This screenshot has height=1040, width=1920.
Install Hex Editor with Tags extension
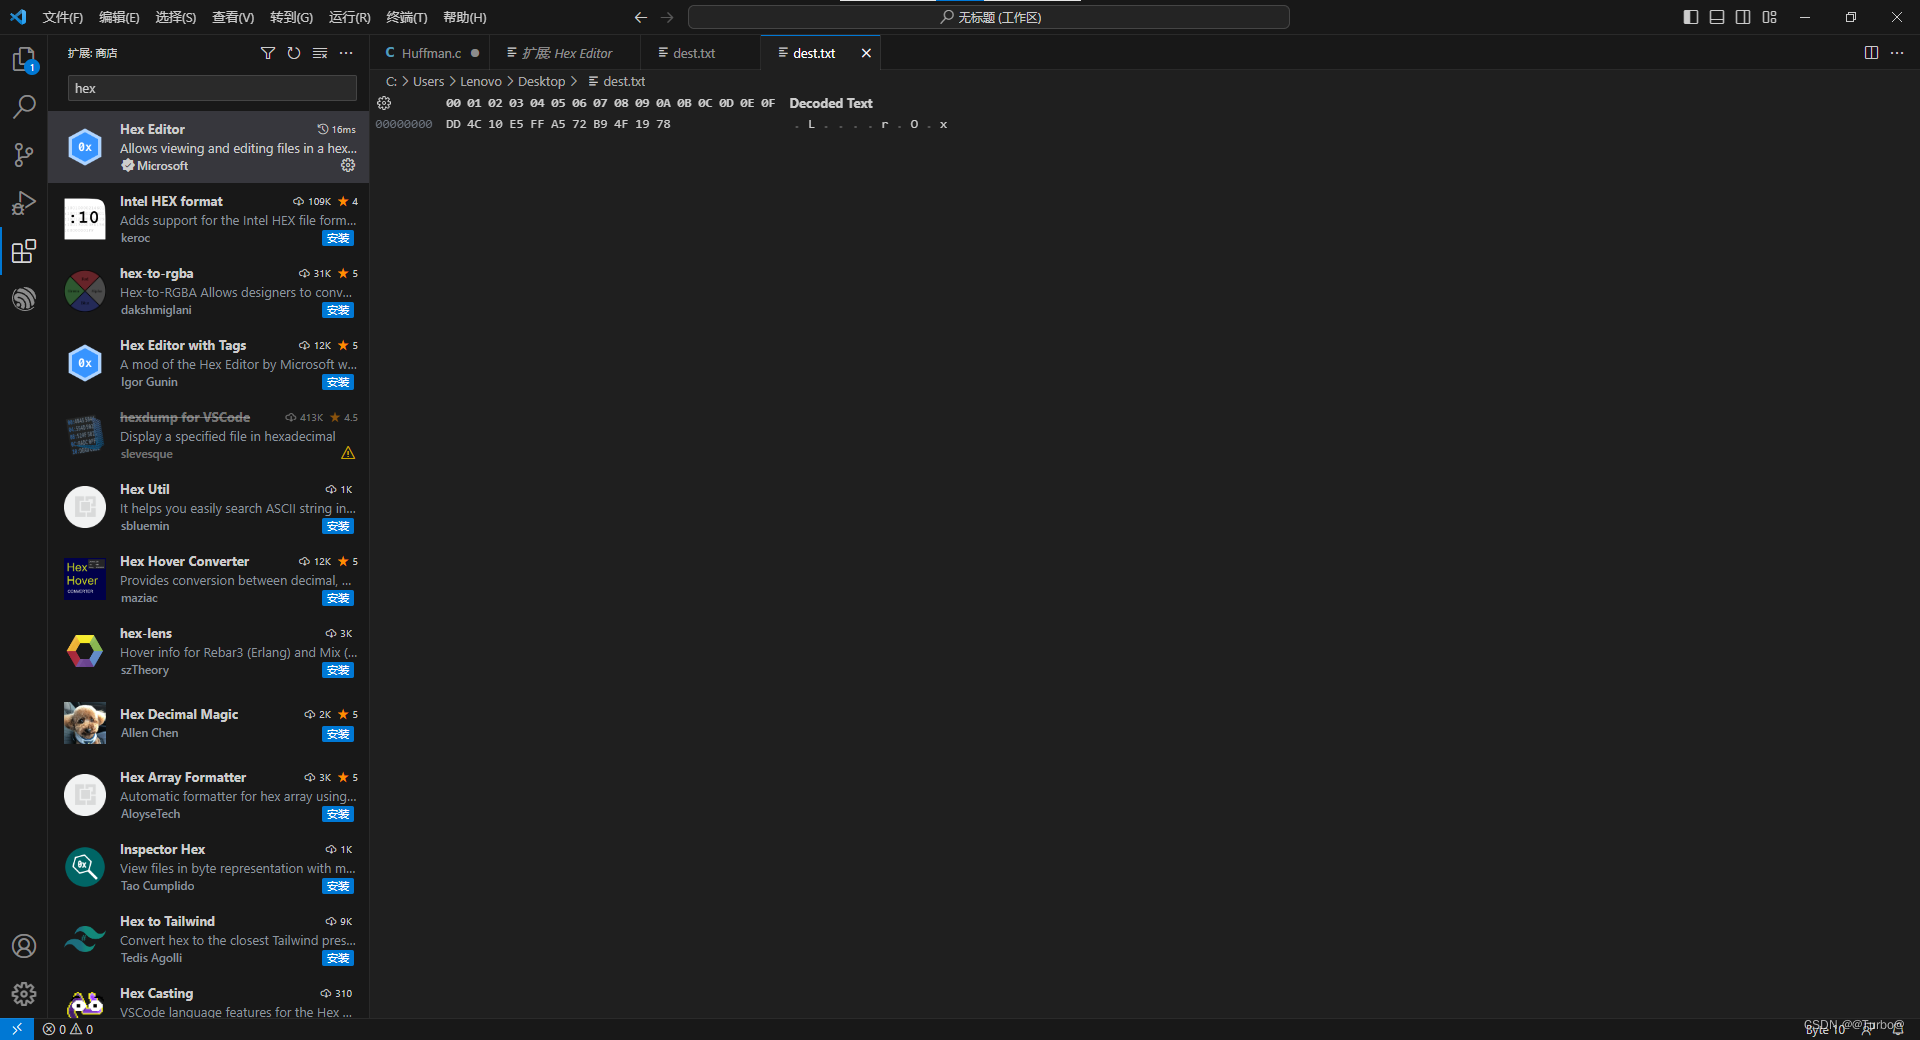point(338,382)
